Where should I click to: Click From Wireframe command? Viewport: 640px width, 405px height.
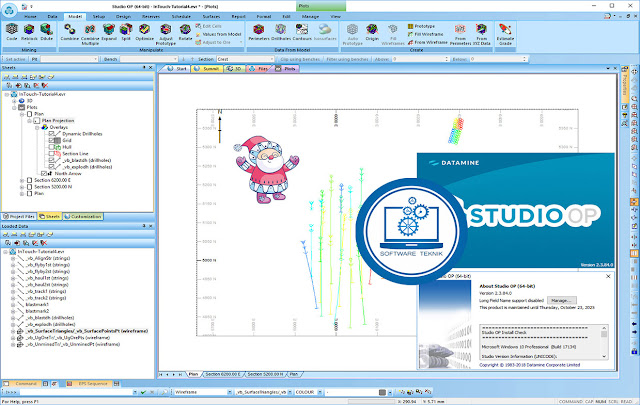[427, 42]
